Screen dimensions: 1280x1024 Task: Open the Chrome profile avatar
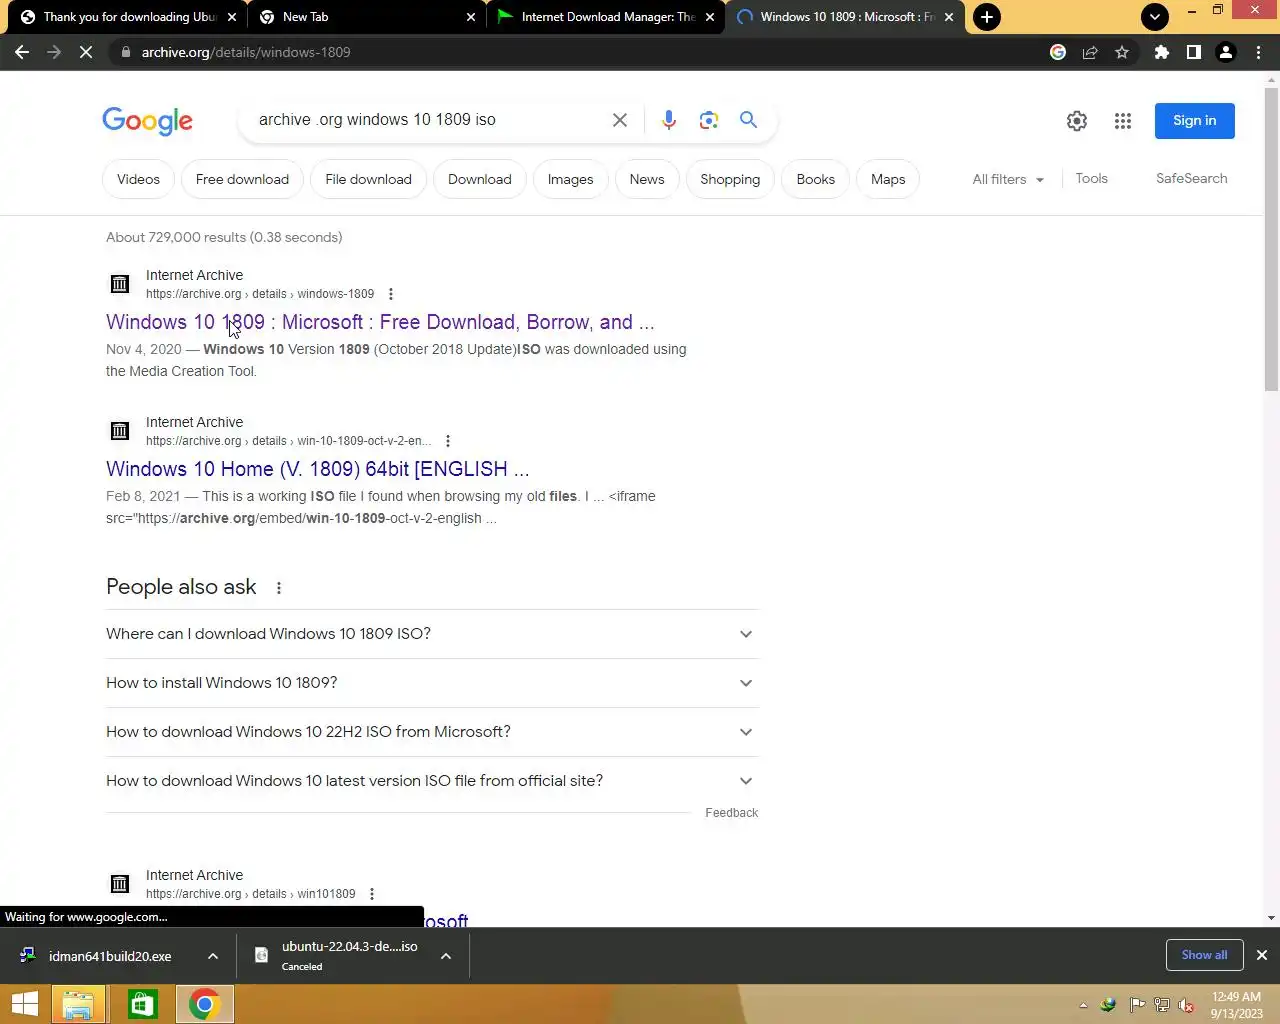1226,52
